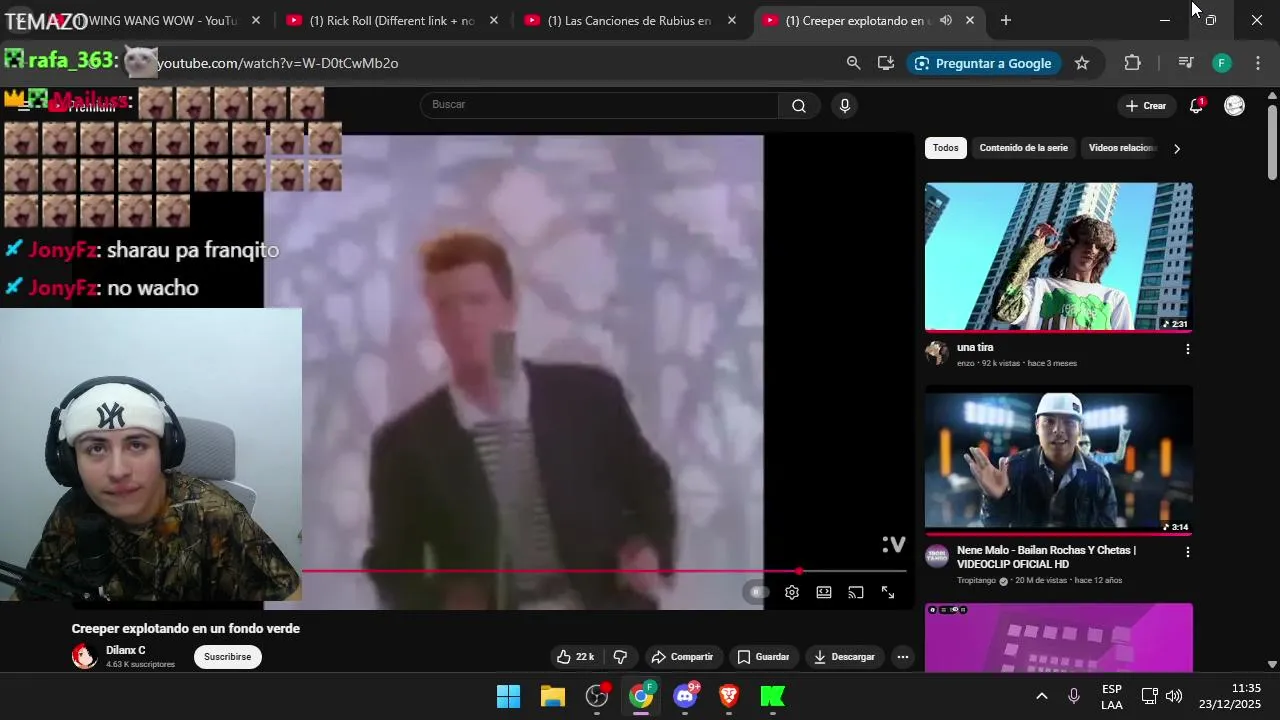
Task: Select the Contenido de la serie chip
Action: (x=1023, y=148)
